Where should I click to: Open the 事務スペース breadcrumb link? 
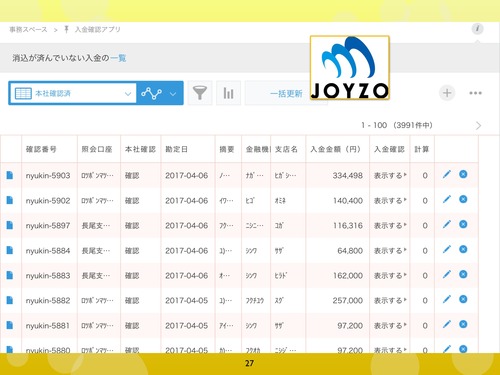click(28, 30)
